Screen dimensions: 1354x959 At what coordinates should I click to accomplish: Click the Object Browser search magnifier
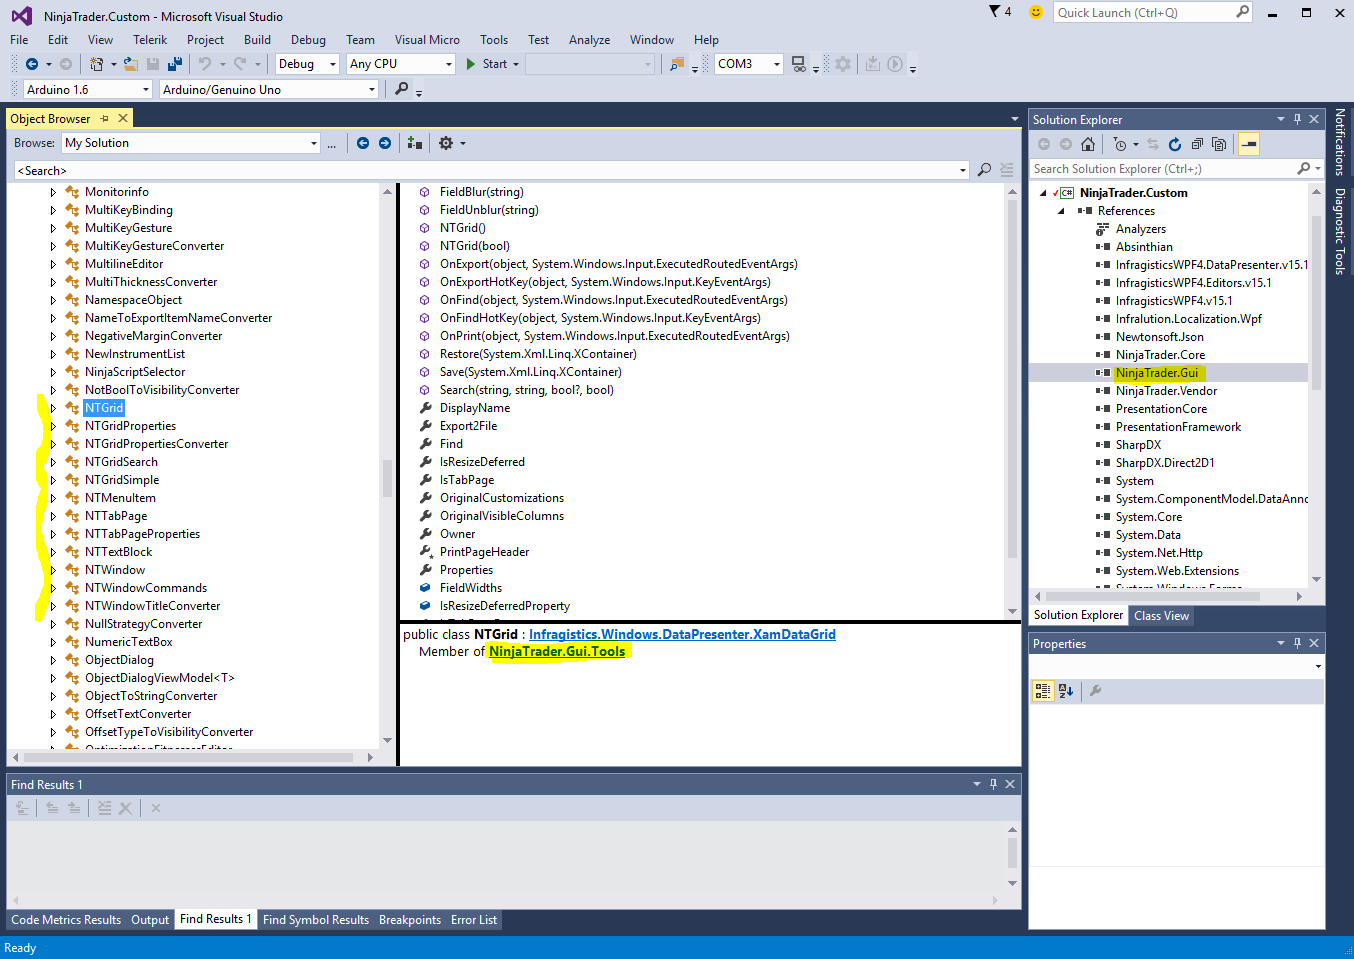tap(985, 170)
